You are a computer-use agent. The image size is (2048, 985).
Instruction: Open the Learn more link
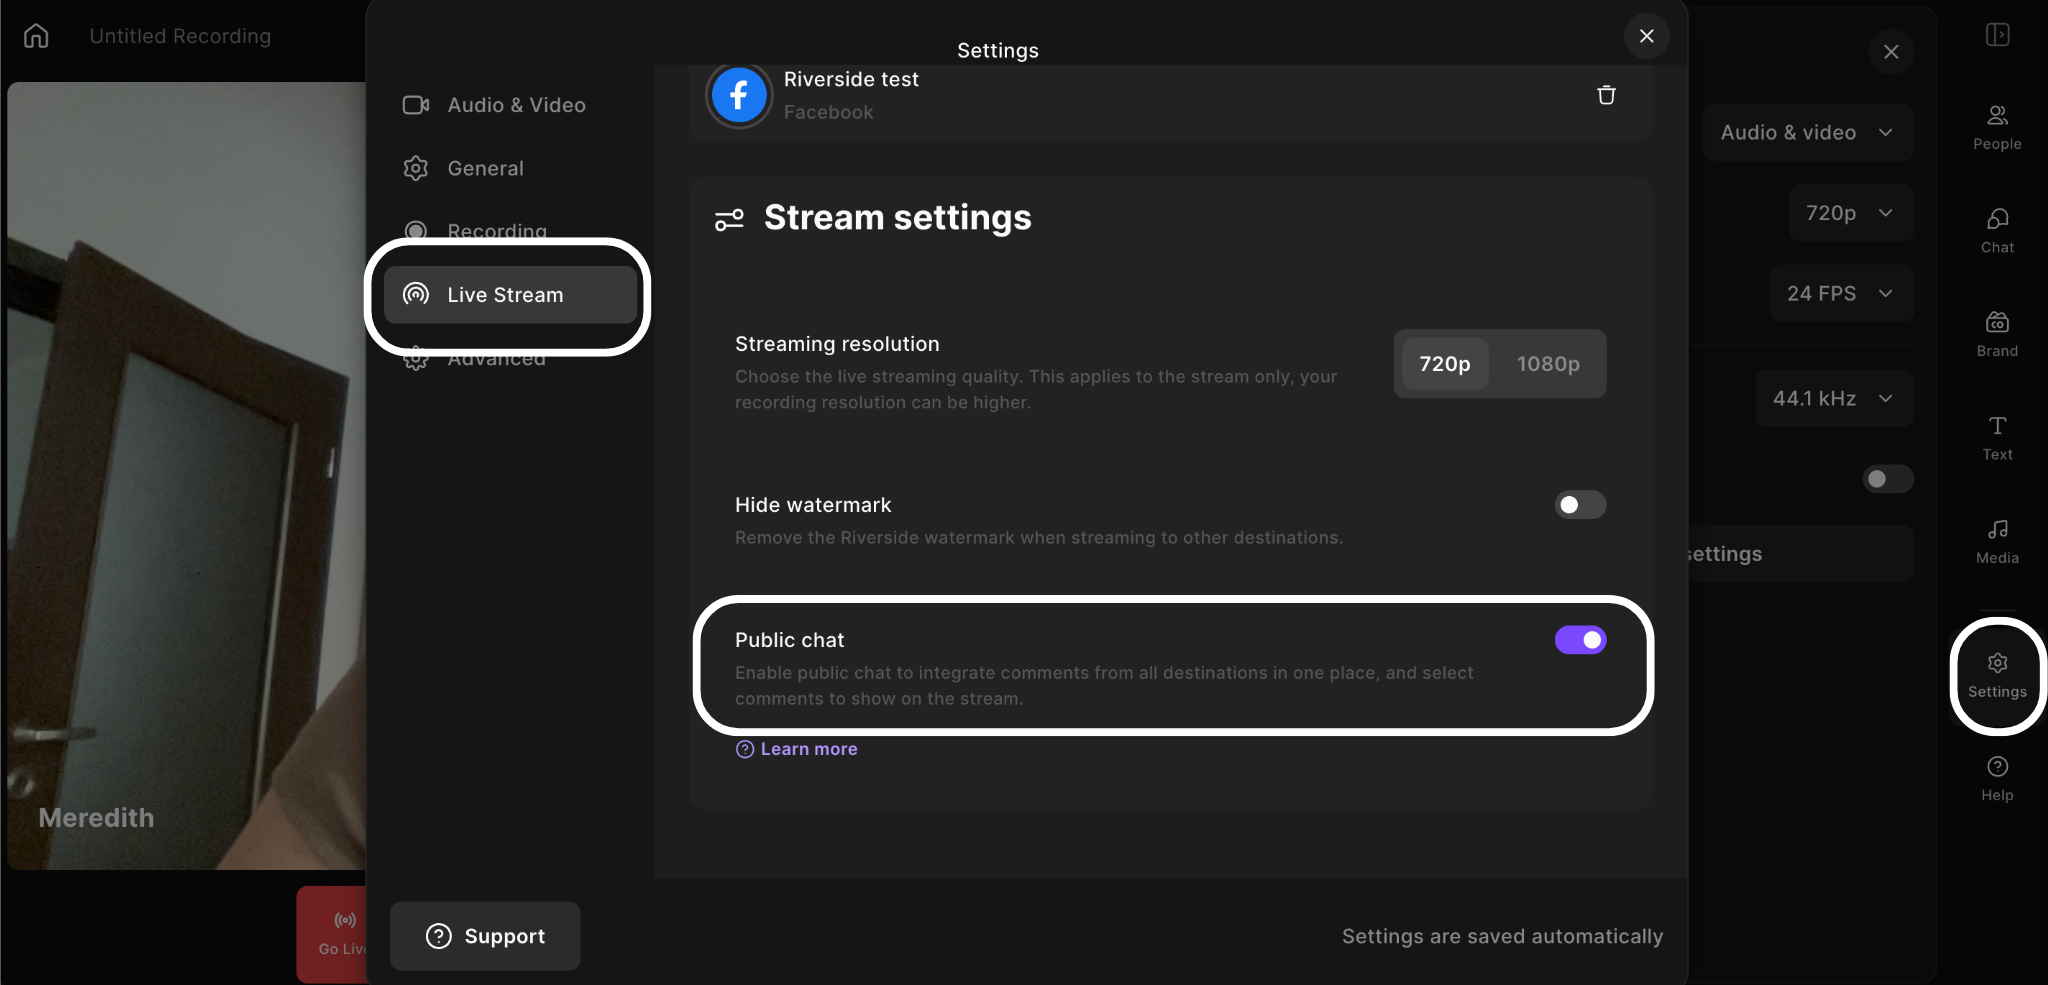pos(797,749)
